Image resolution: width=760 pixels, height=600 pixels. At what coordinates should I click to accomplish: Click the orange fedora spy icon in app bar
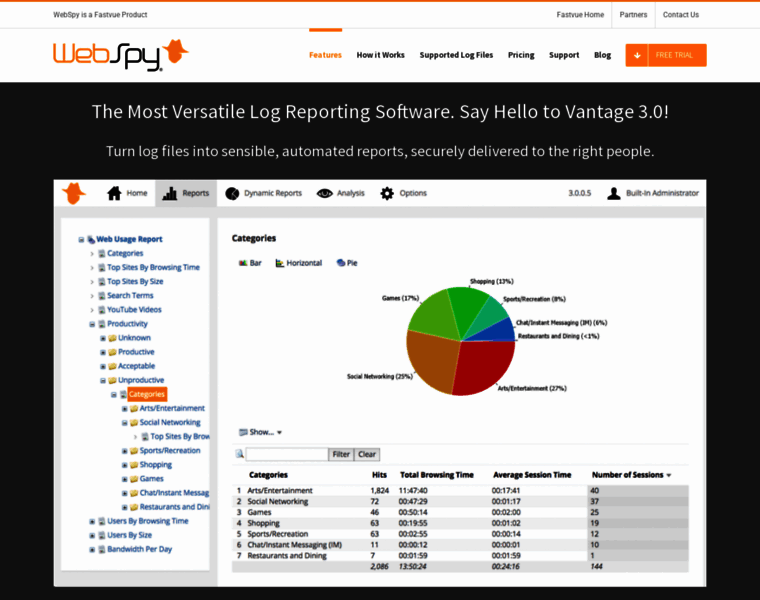click(x=74, y=193)
